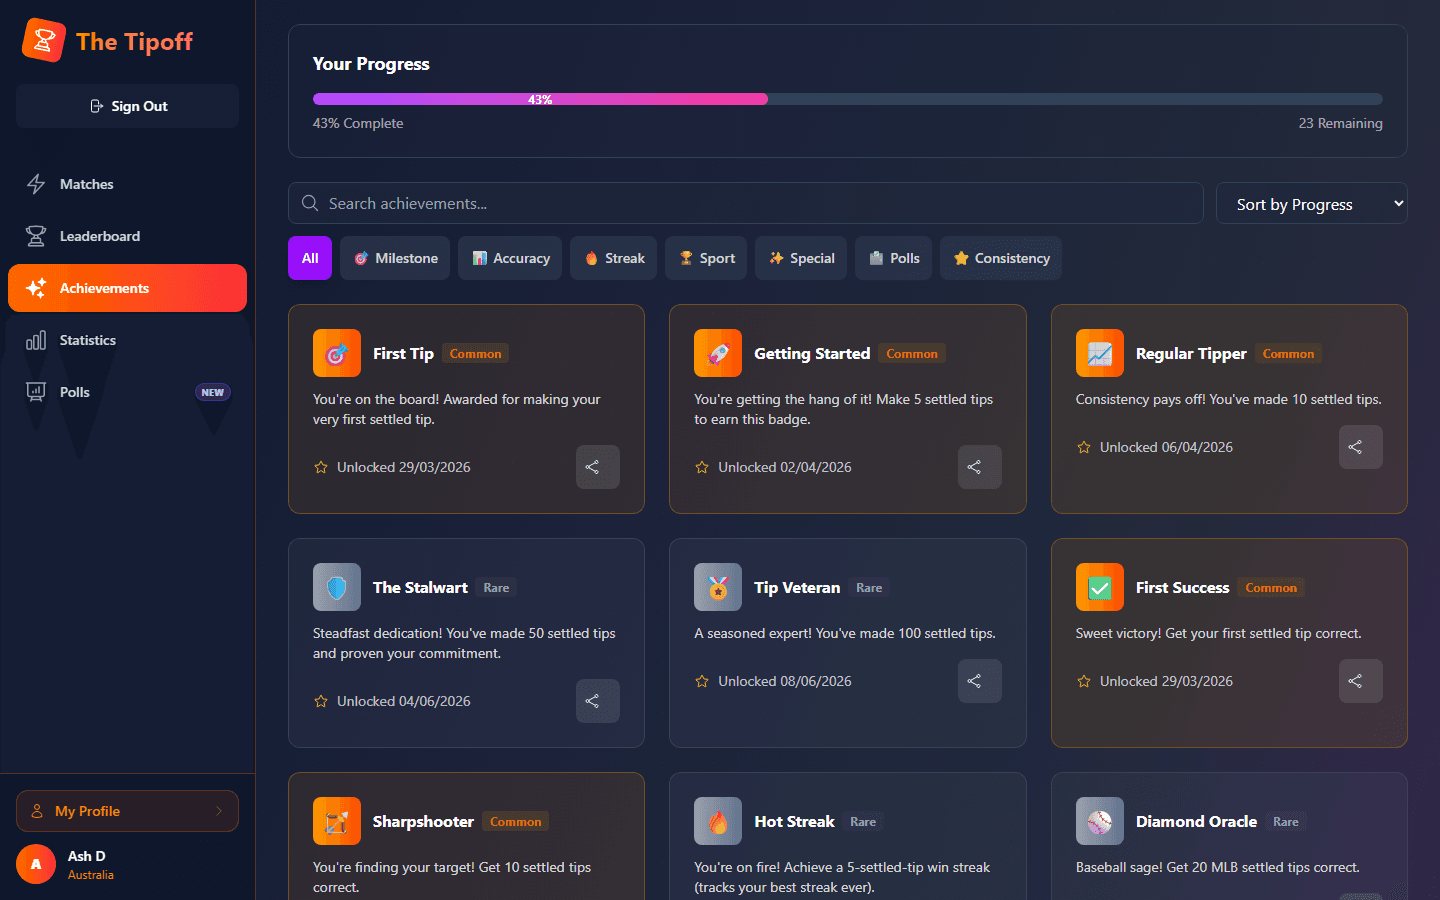Screen dimensions: 1440x900
Task: Share The Stalwart achievement
Action: 598,701
